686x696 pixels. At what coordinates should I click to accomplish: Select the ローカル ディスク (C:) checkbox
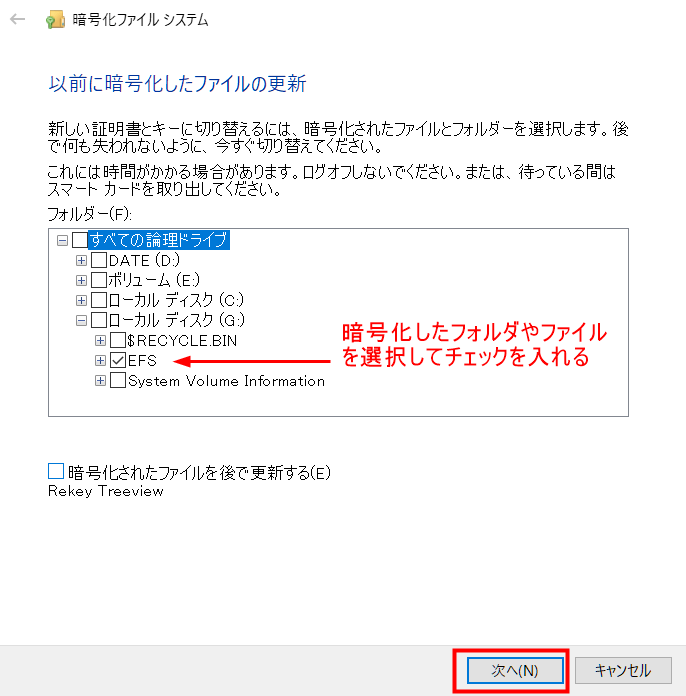99,300
